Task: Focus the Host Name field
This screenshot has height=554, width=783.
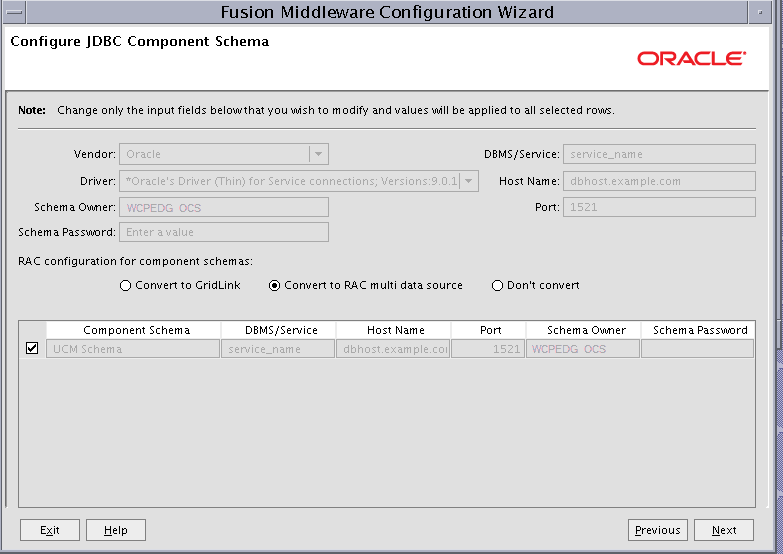Action: coord(659,181)
